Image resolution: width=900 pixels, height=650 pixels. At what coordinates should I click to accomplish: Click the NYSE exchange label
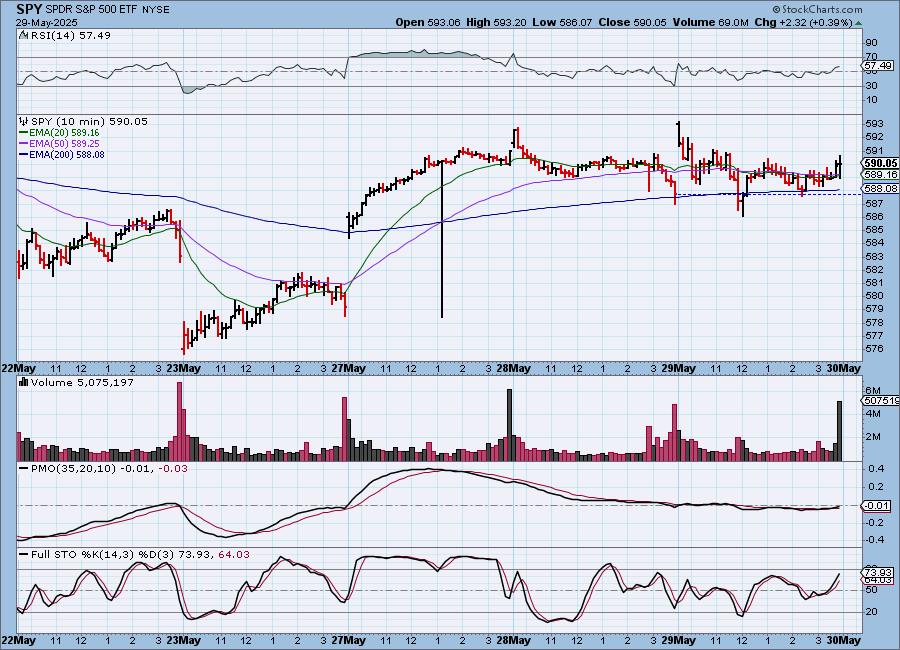pyautogui.click(x=157, y=10)
